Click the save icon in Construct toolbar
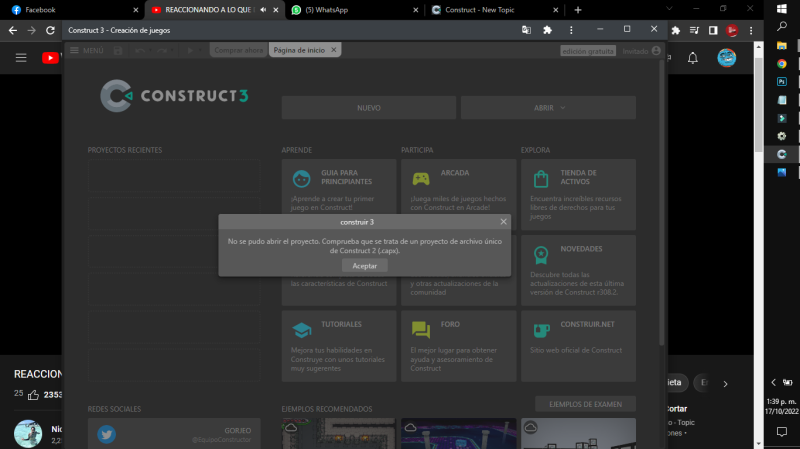800x449 pixels. coord(118,50)
